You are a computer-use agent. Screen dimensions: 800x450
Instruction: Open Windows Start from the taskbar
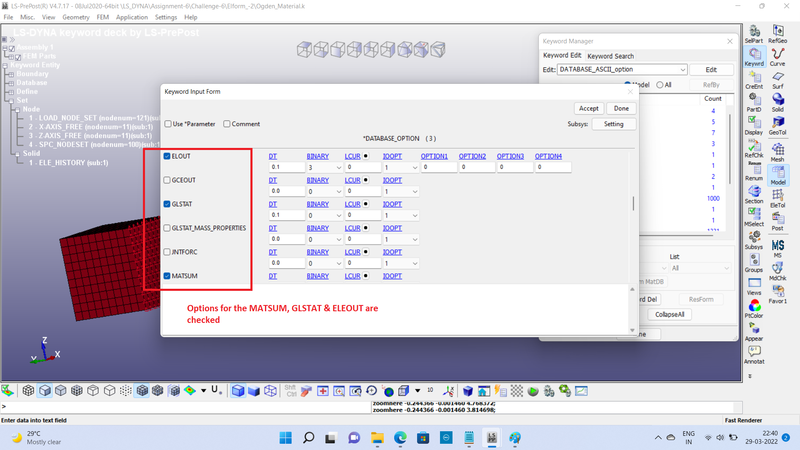[x=286, y=438]
